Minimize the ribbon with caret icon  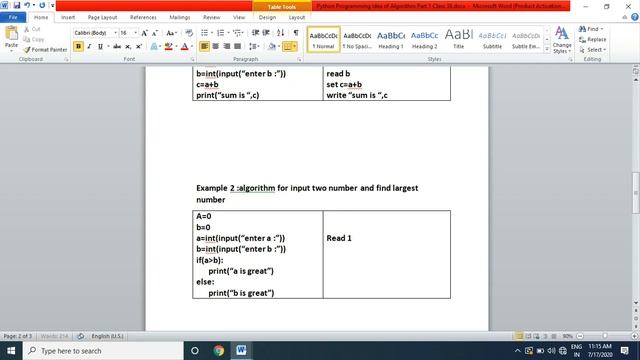[624, 17]
